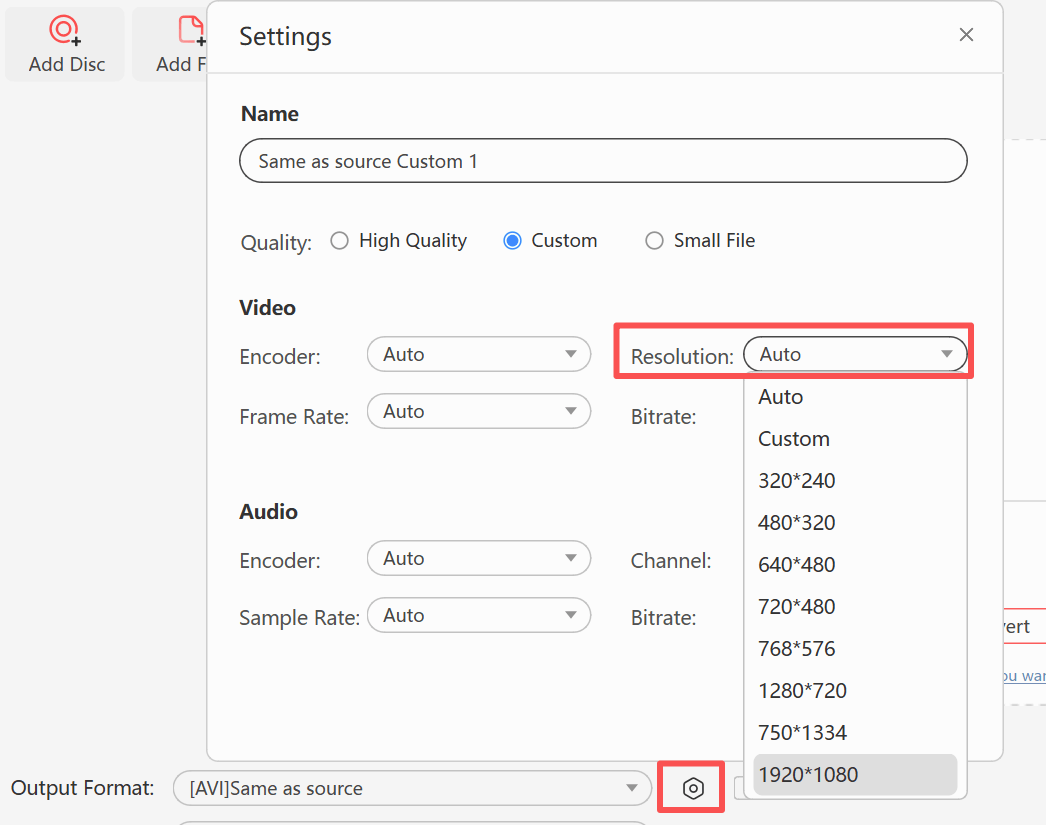This screenshot has height=825, width=1046.
Task: Open the Sample Rate dropdown
Action: 479,616
